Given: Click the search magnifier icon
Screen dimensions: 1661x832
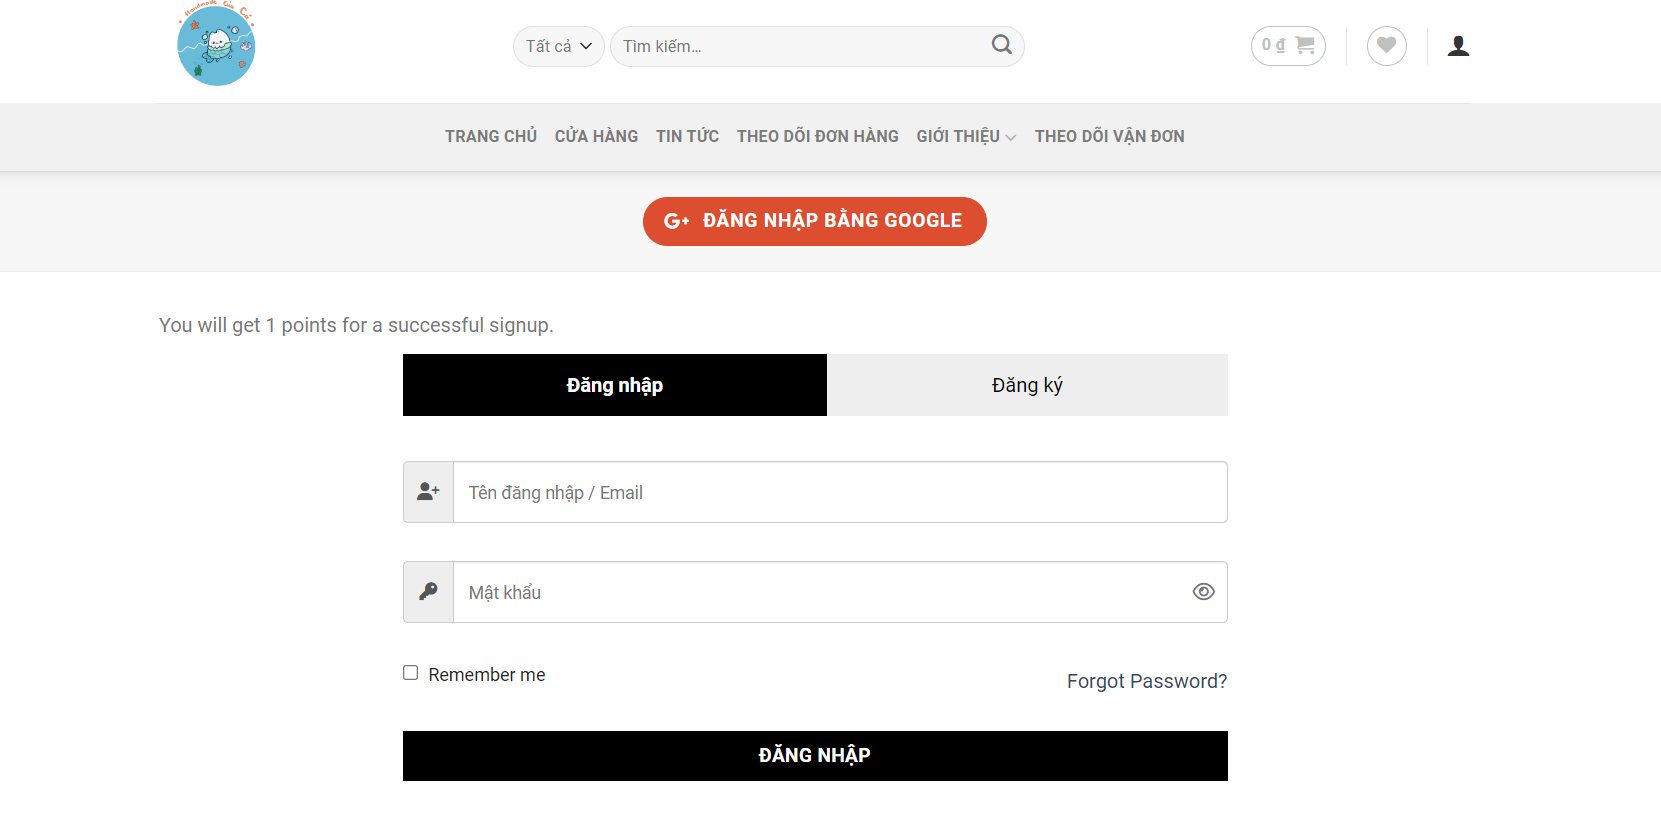Looking at the screenshot, I should [1001, 45].
